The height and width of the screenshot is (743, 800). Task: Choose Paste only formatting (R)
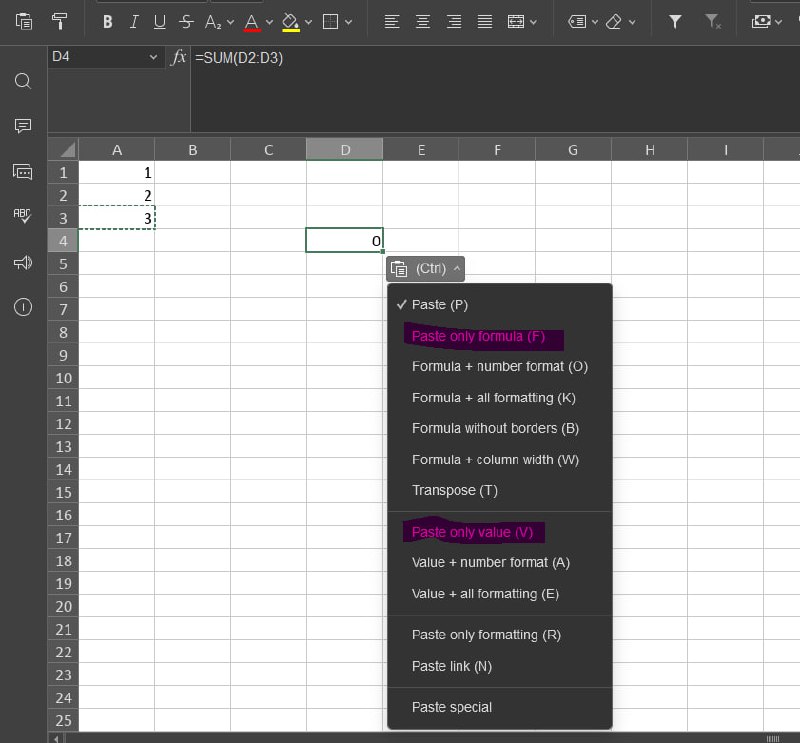tap(499, 635)
